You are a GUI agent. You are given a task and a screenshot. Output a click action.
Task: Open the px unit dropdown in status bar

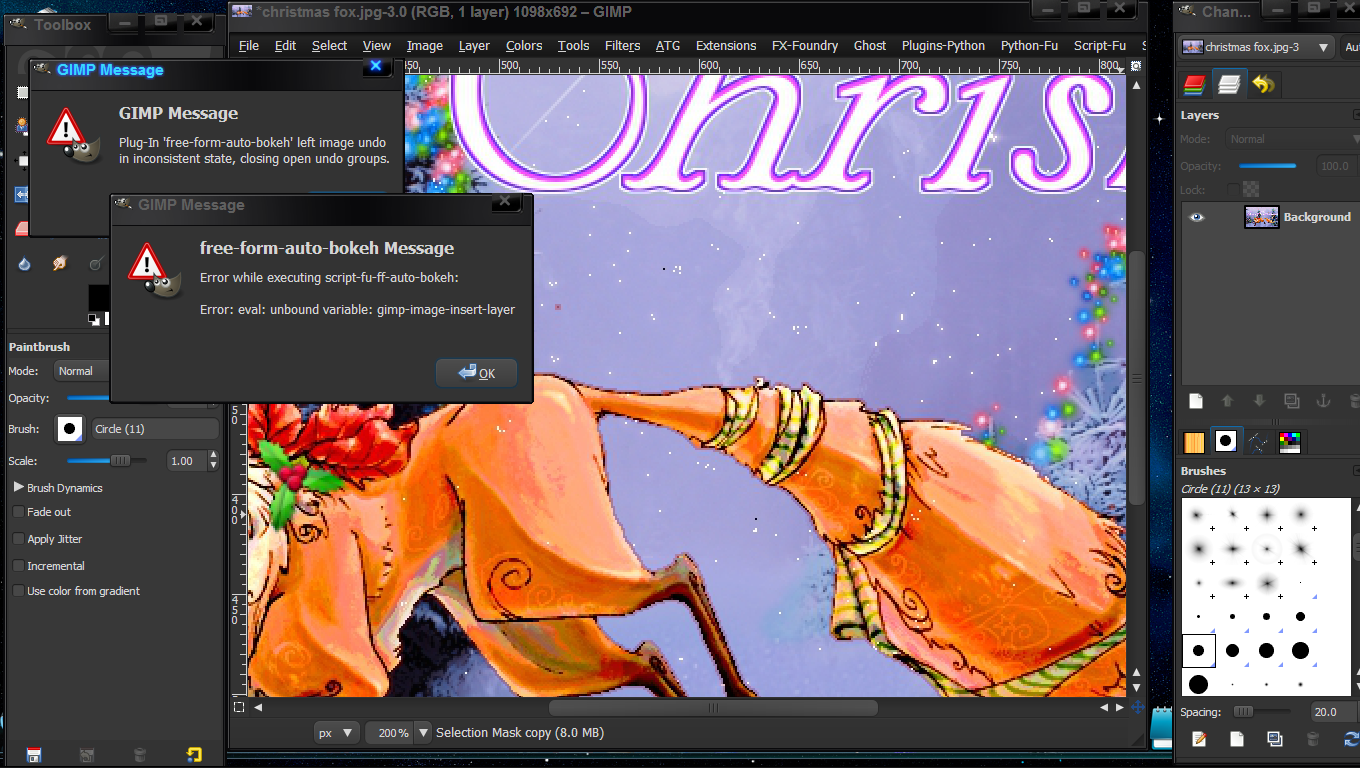pyautogui.click(x=336, y=733)
